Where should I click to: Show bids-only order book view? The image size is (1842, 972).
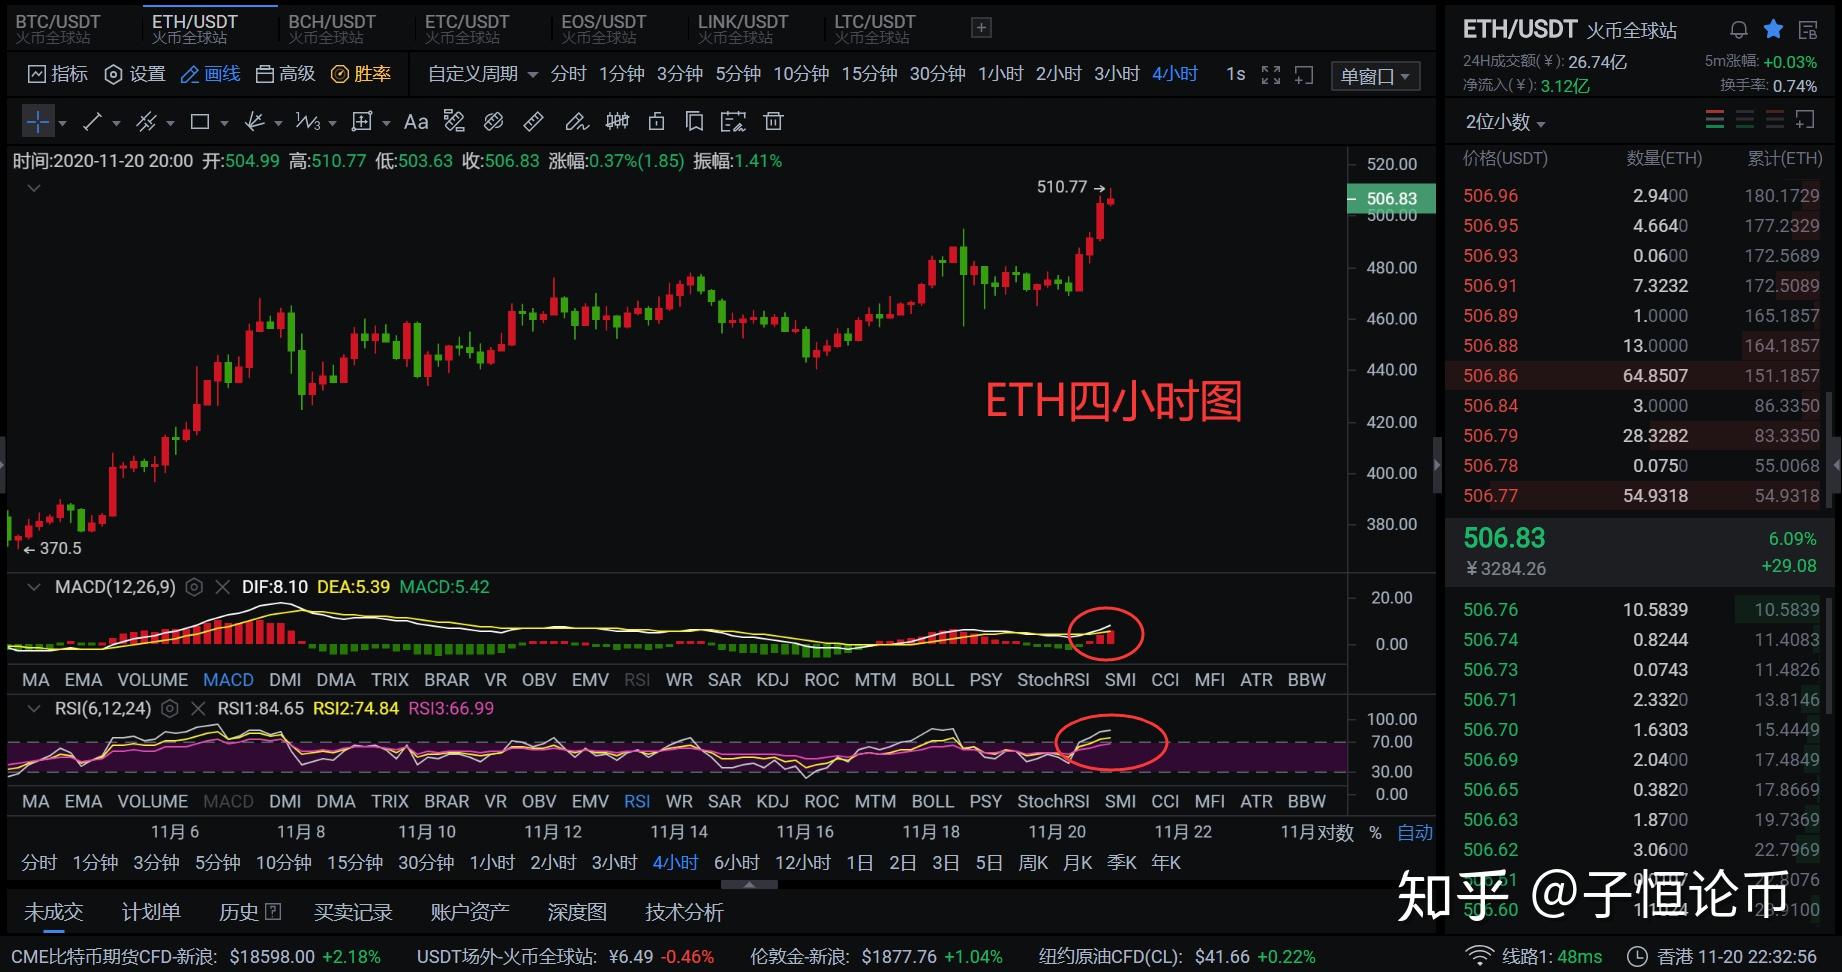click(x=1745, y=121)
